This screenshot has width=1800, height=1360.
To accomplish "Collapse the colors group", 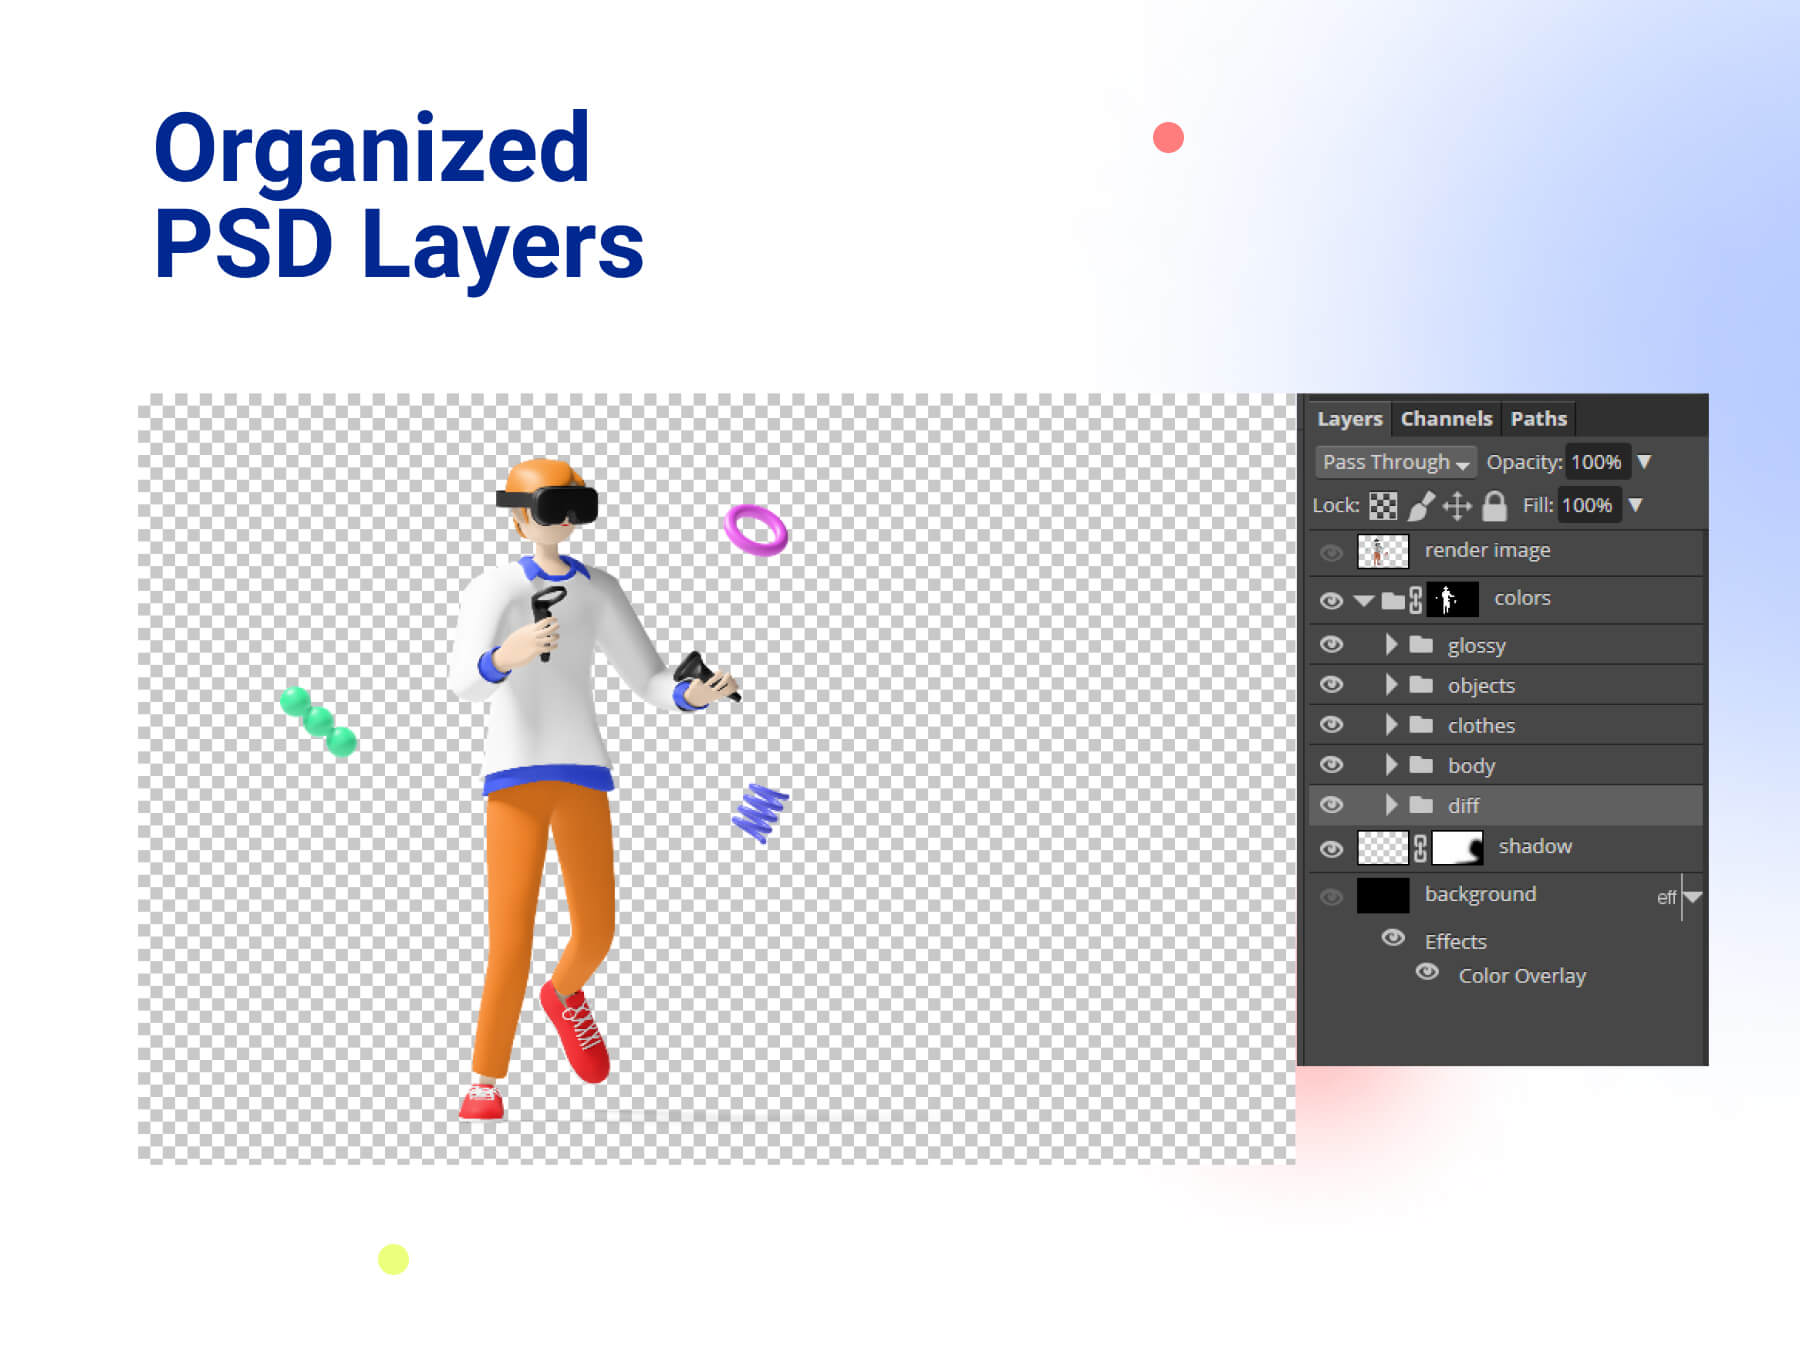I will [x=1362, y=598].
